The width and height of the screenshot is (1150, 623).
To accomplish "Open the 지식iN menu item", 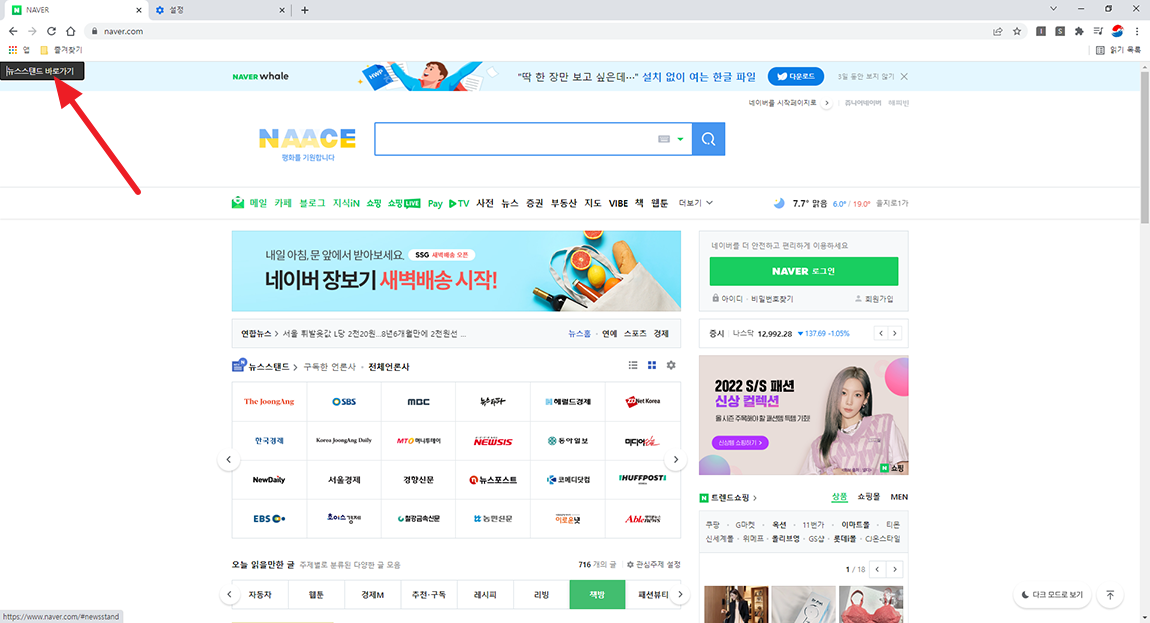I will 346,203.
